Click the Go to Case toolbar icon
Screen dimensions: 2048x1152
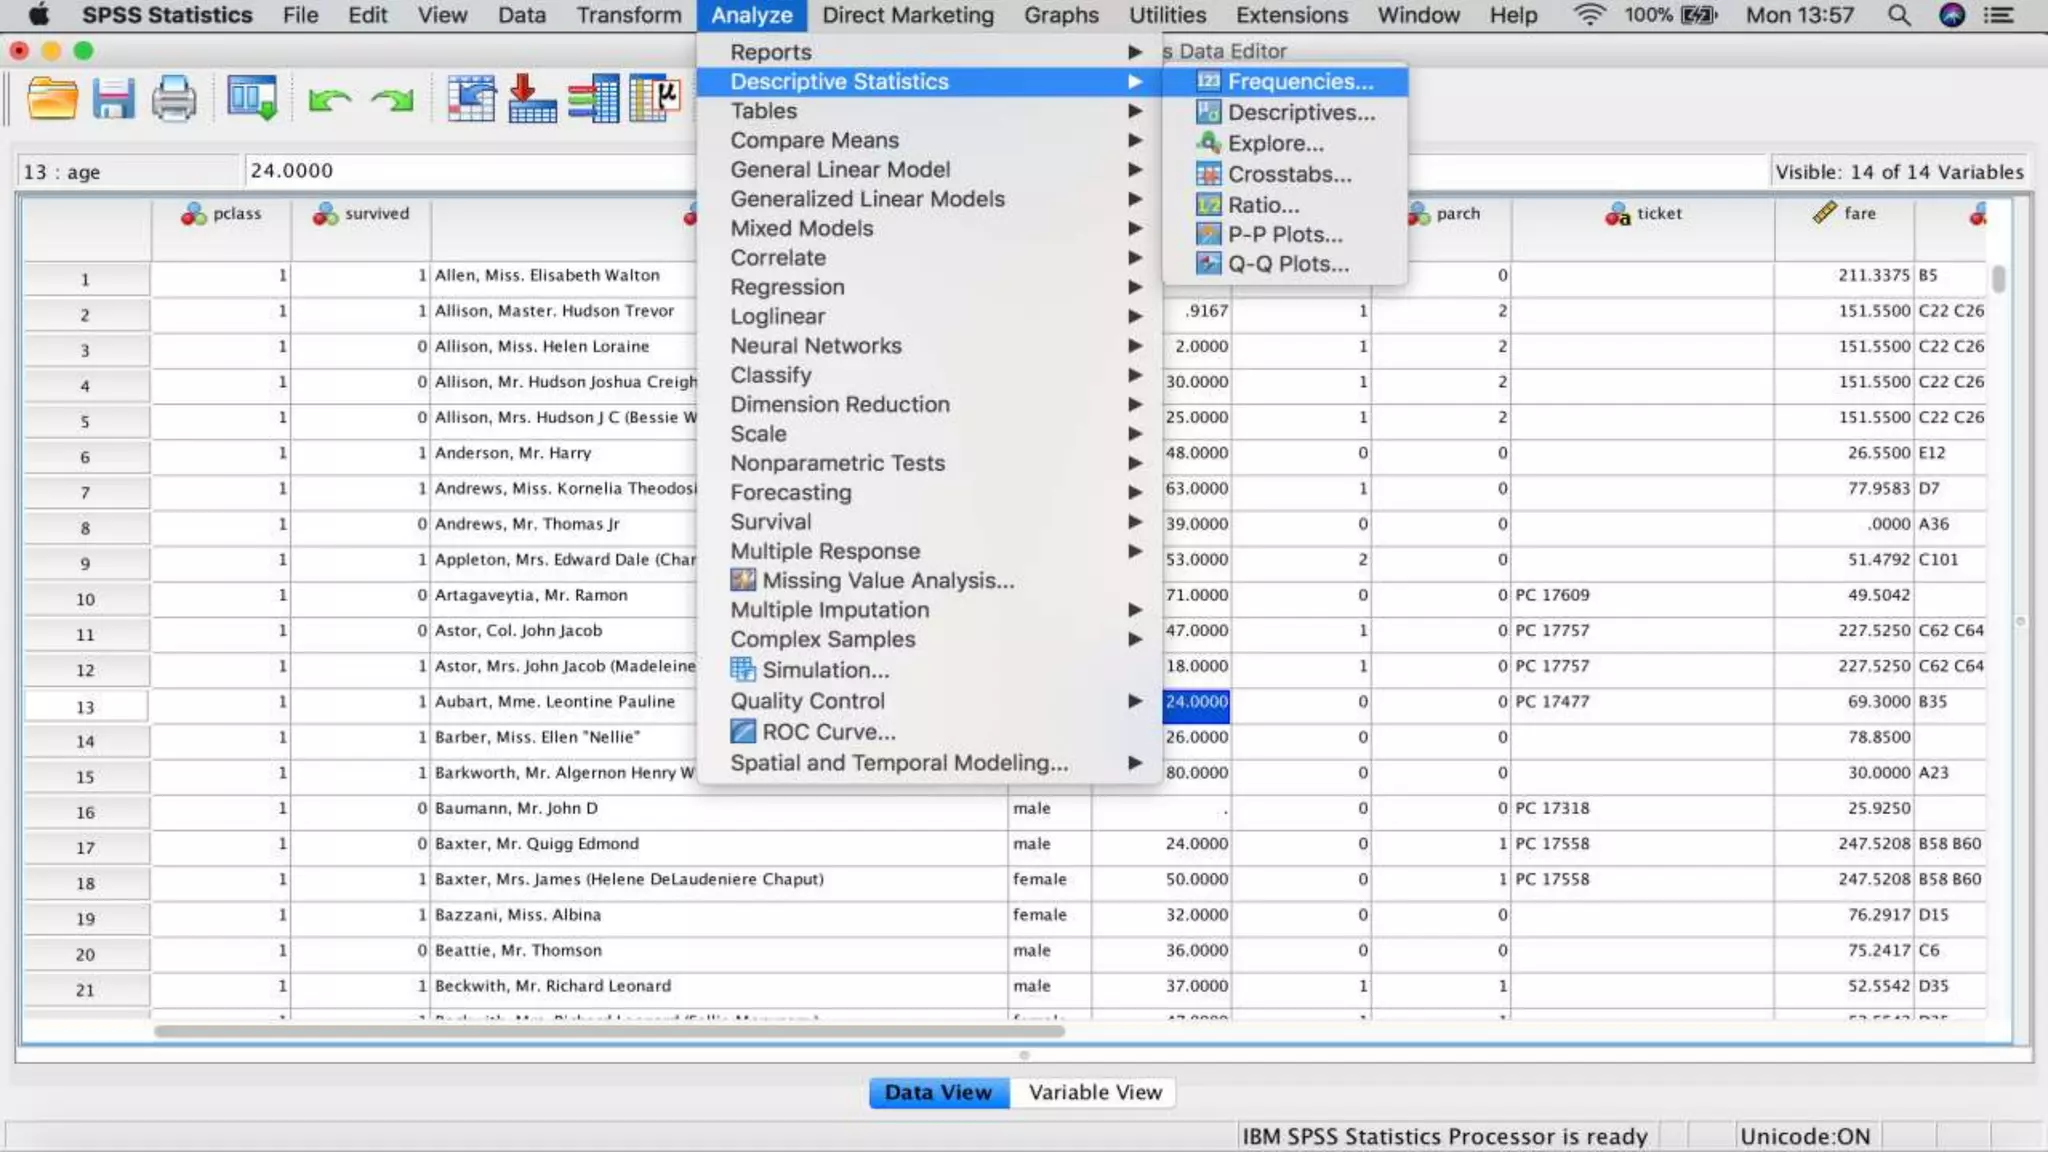471,99
